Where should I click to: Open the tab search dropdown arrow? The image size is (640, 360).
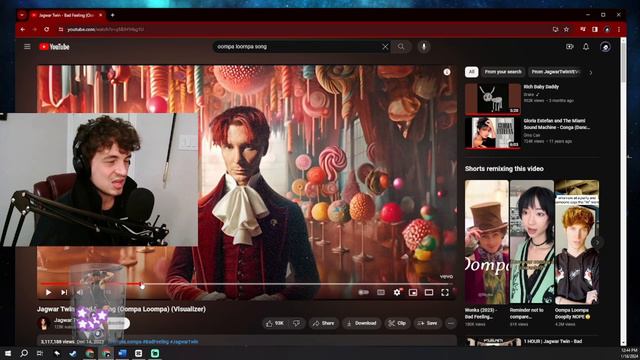click(22, 15)
